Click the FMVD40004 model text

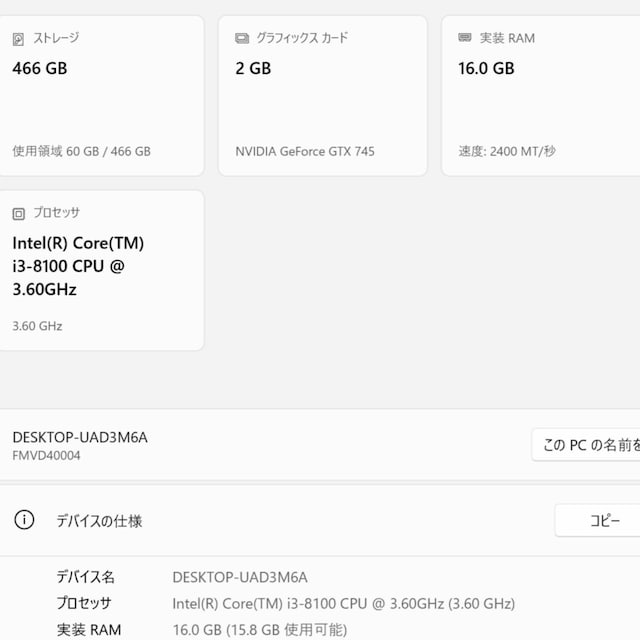[46, 456]
